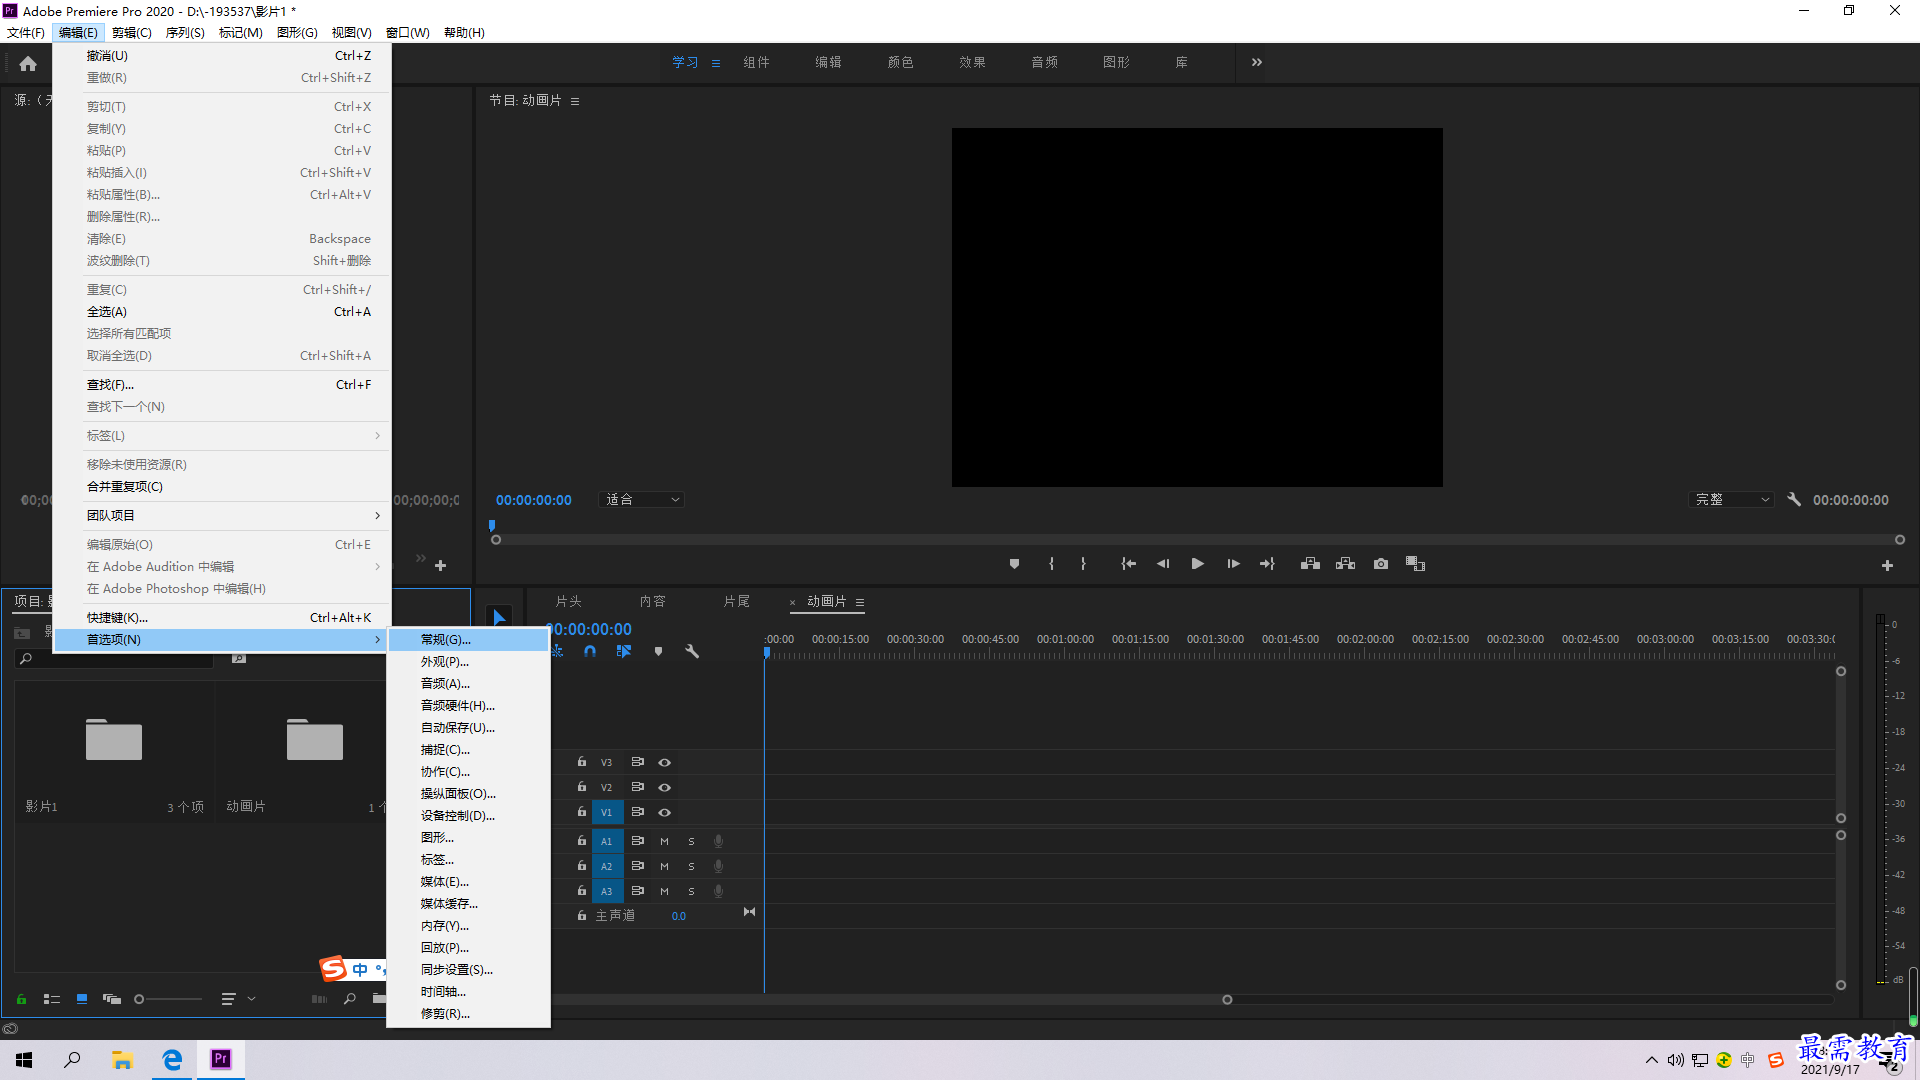
Task: Click the Home icon in the workspace bar
Action: [x=28, y=63]
